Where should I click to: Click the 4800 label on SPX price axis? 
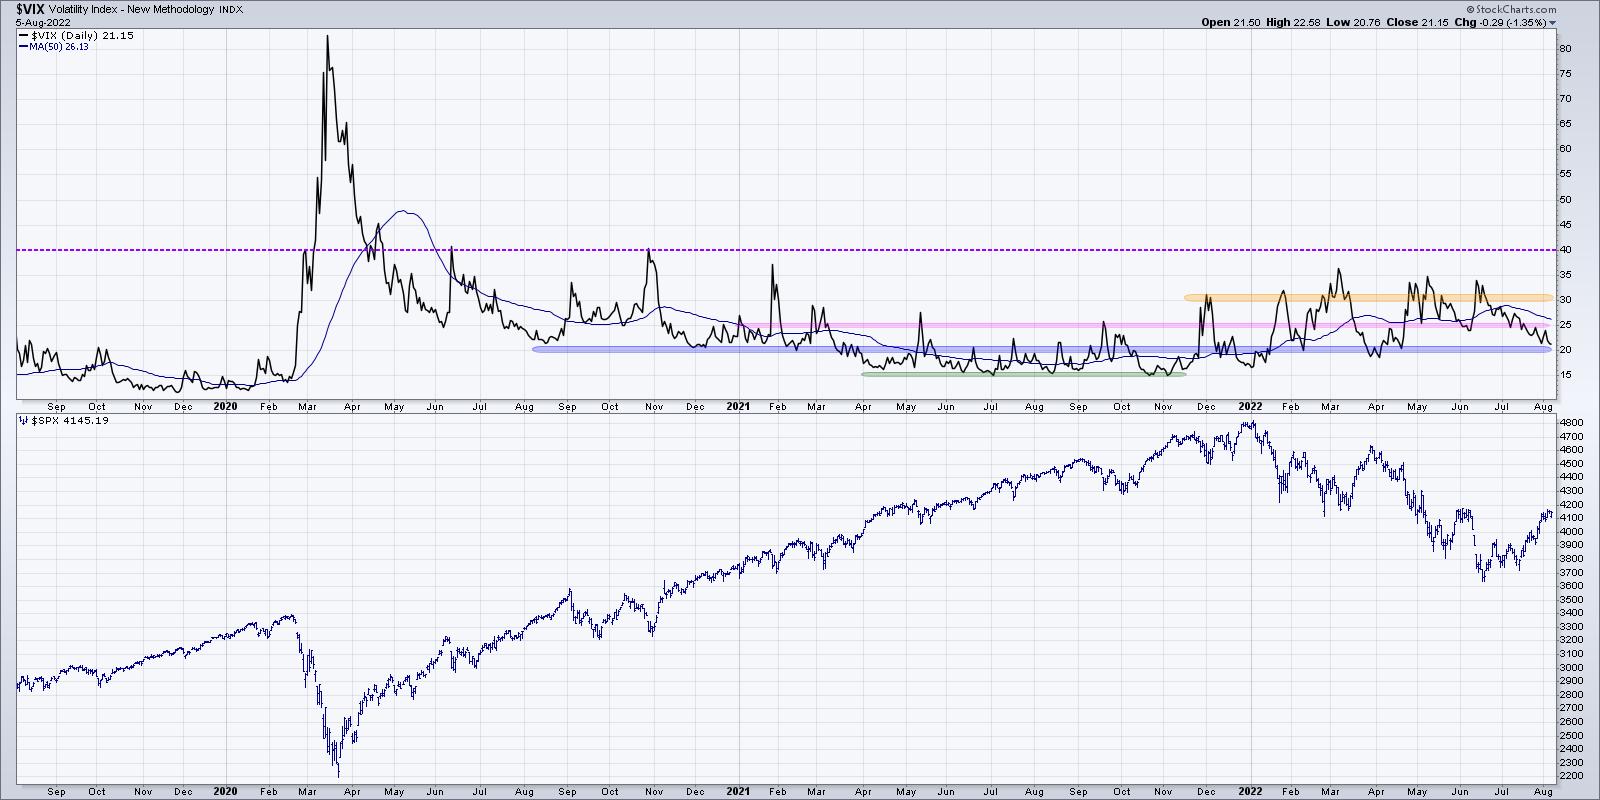click(x=1570, y=424)
